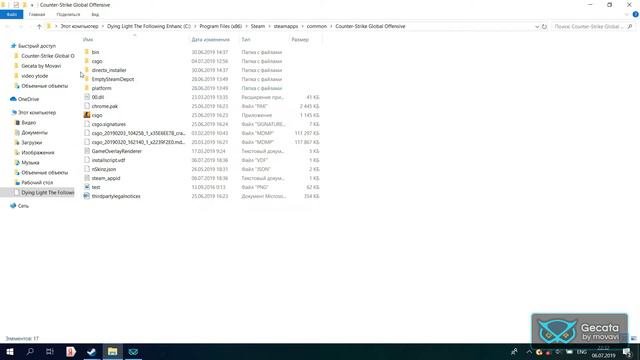Select Downloads under This PC
This screenshot has width=640, height=360.
tap(31, 142)
